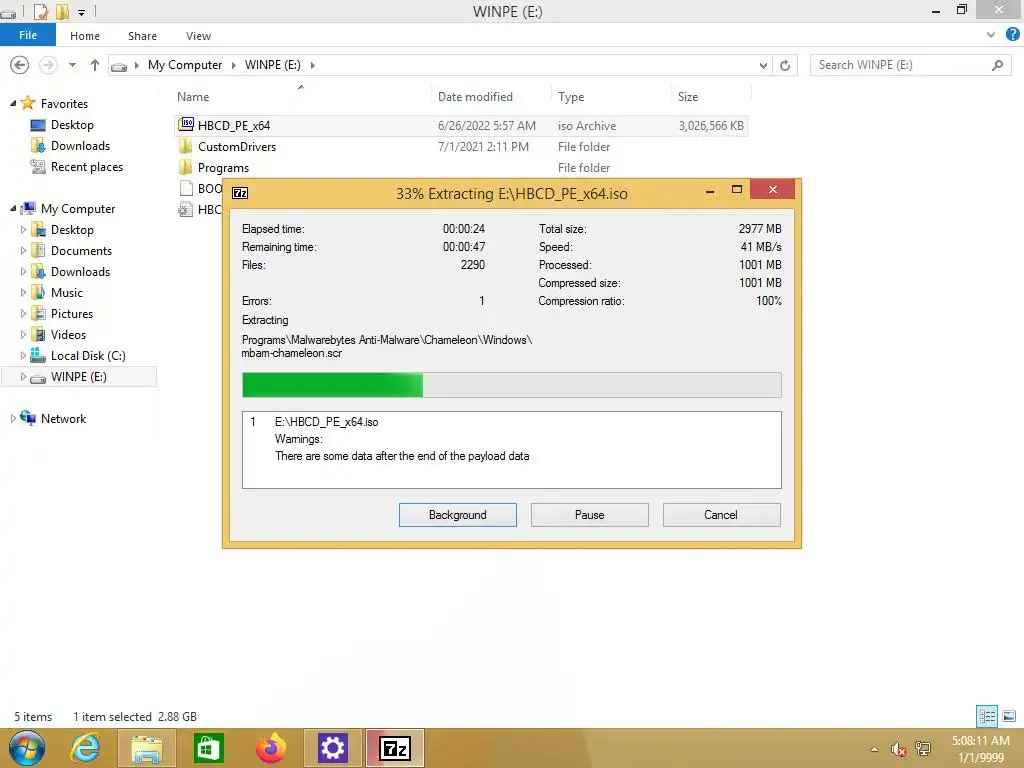Select Pictures in the navigation pane
Image resolution: width=1024 pixels, height=768 pixels.
[72, 313]
